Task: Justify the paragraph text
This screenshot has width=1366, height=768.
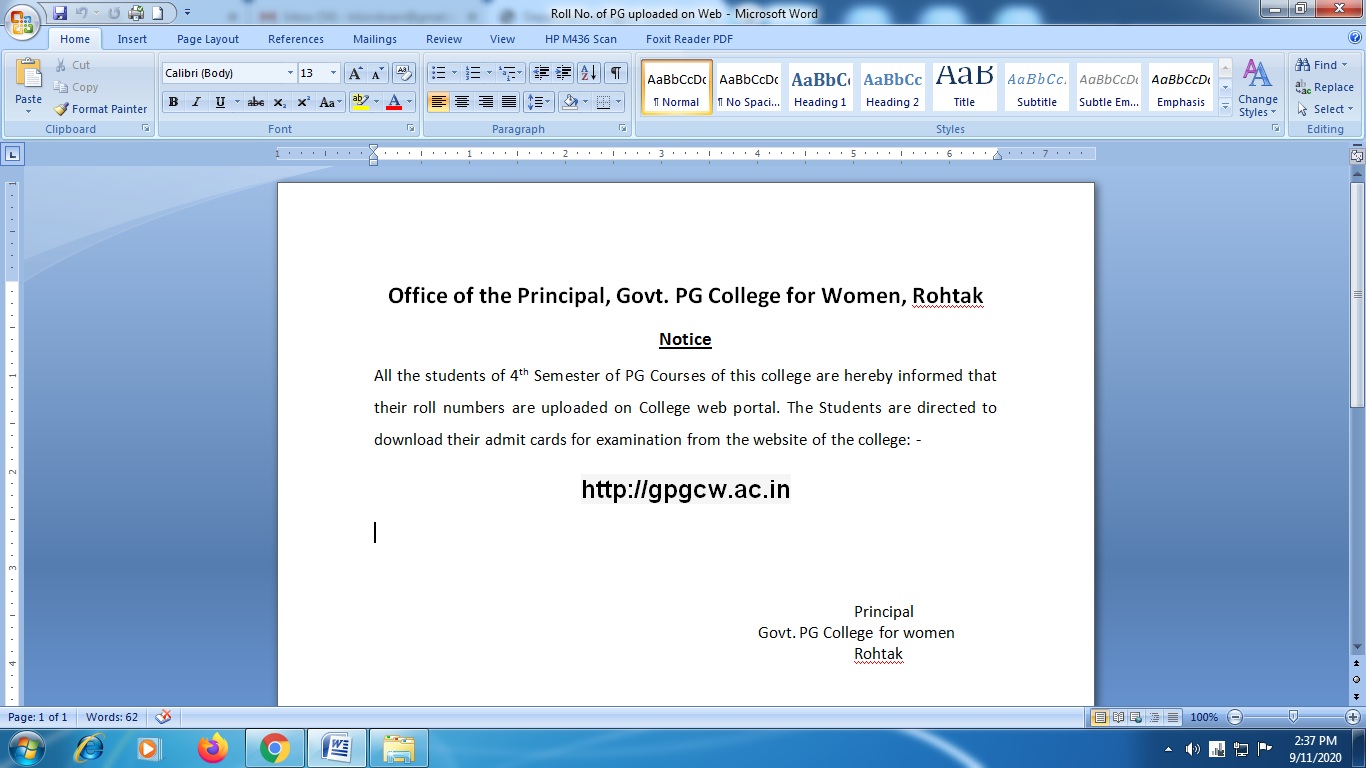Action: click(x=509, y=102)
